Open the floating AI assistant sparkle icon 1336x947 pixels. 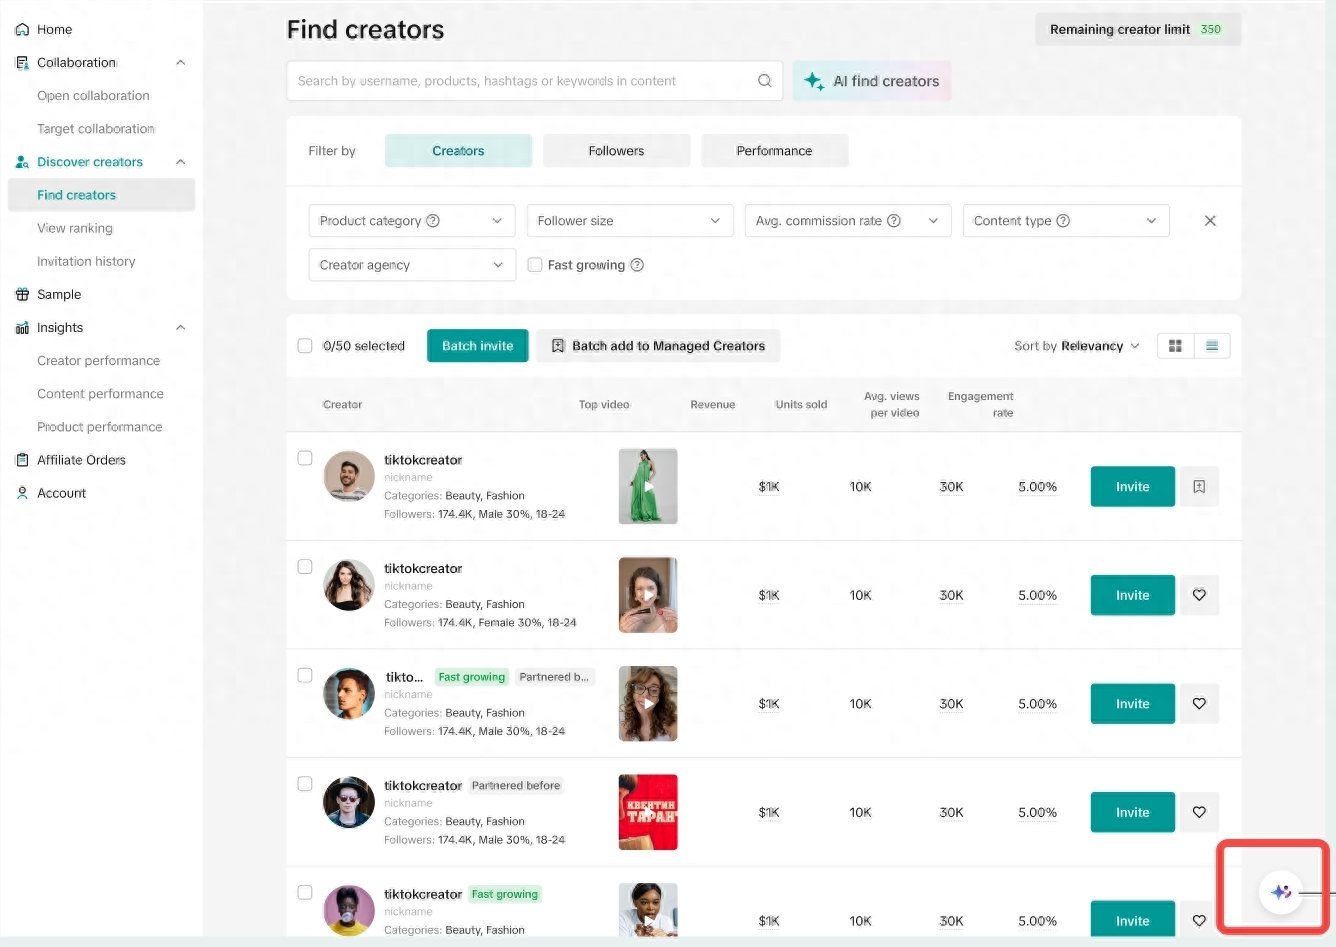pyautogui.click(x=1281, y=892)
